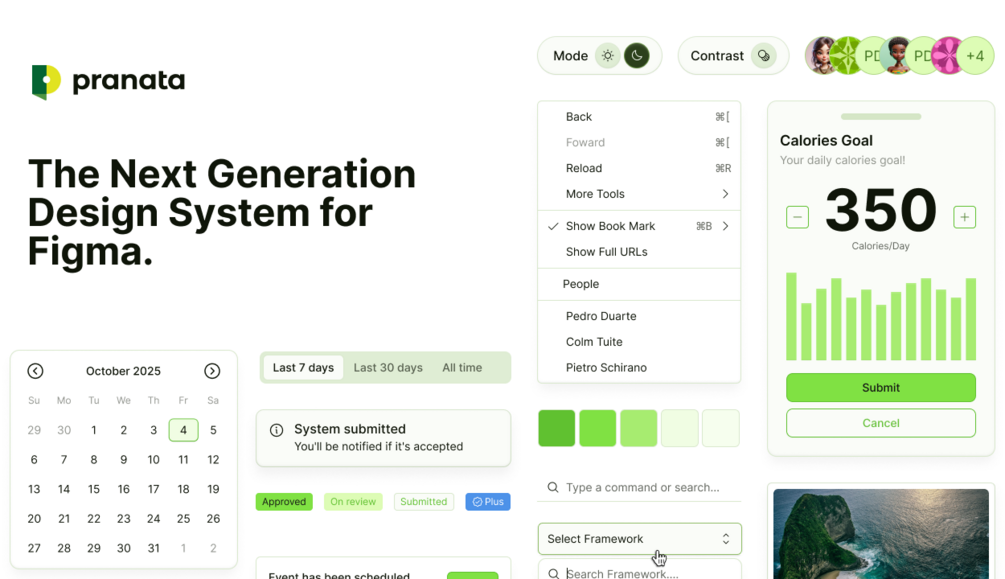
Task: Expand the More Tools submenu arrow
Action: tap(725, 194)
